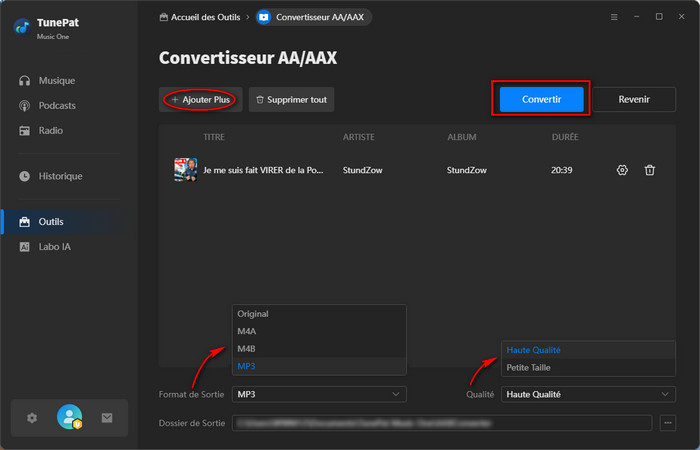
Task: Select Outils in the sidebar
Action: (69, 222)
